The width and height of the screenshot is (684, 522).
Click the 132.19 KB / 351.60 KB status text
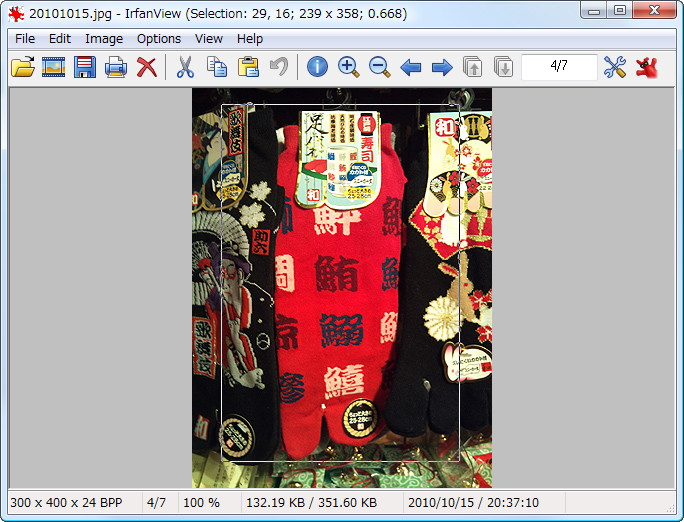click(x=311, y=502)
